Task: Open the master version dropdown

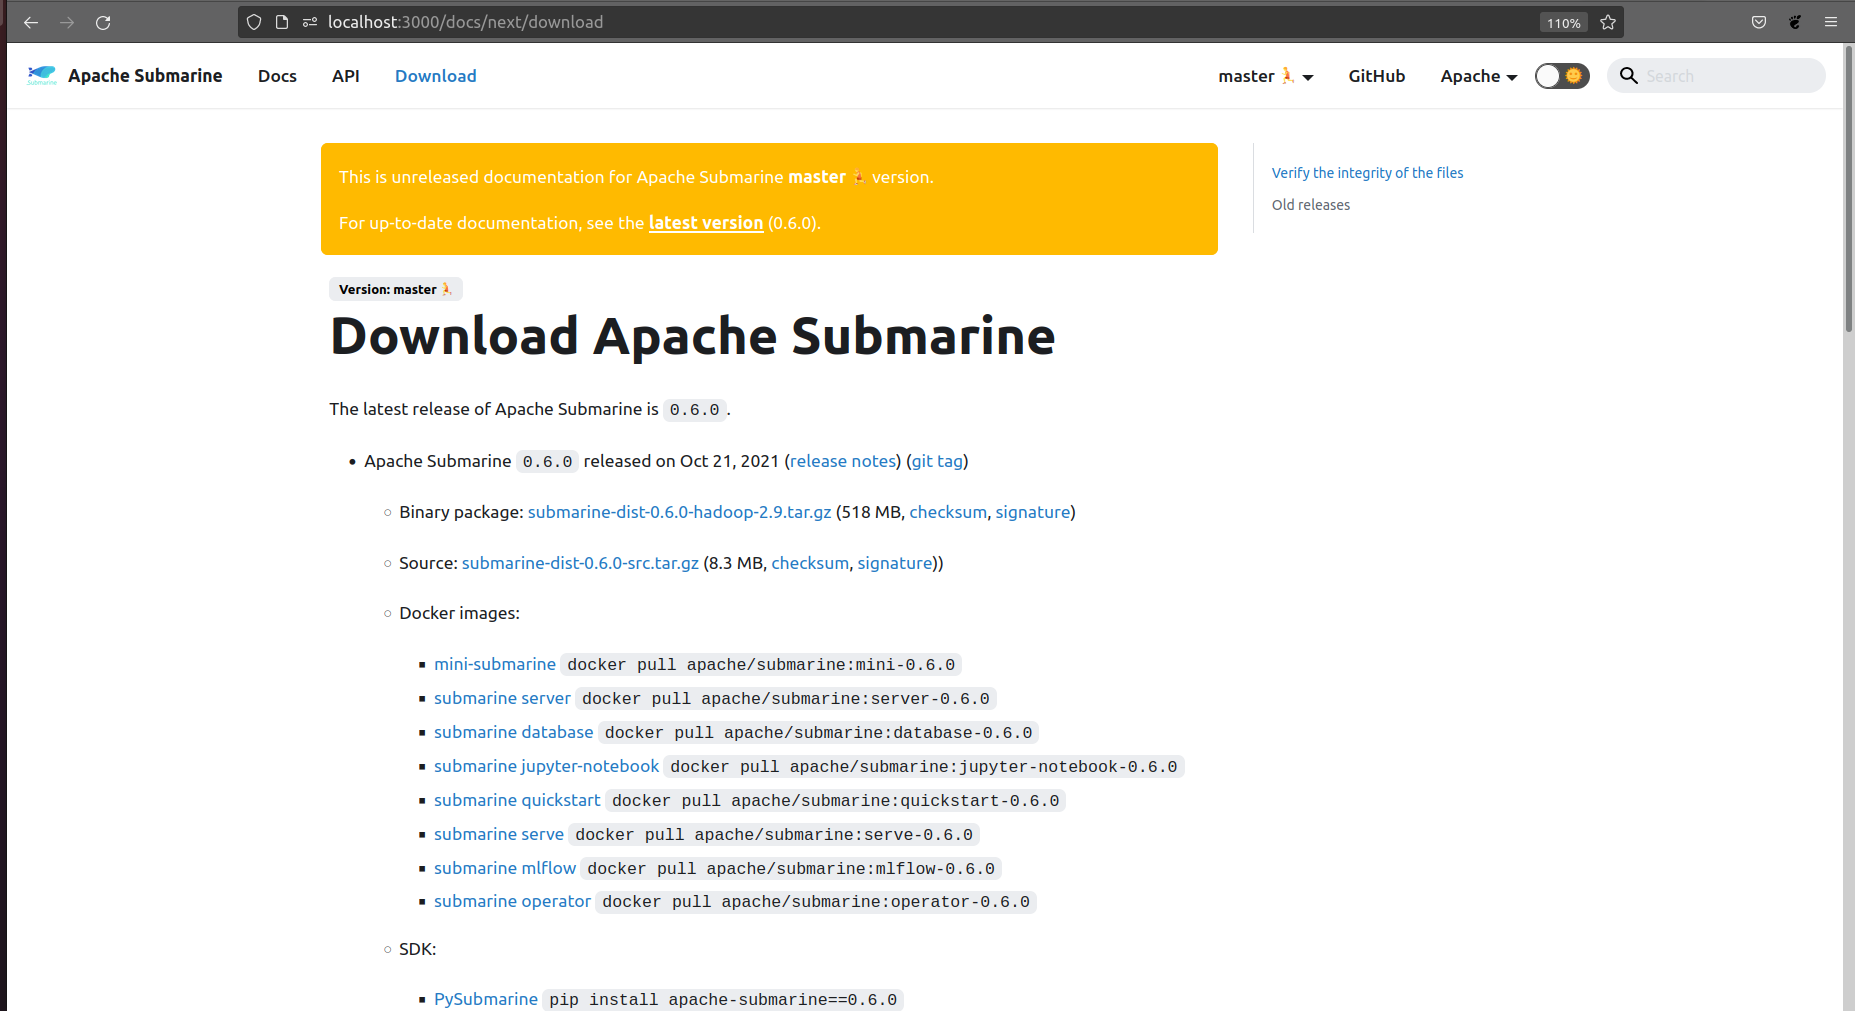Action: 1265,76
